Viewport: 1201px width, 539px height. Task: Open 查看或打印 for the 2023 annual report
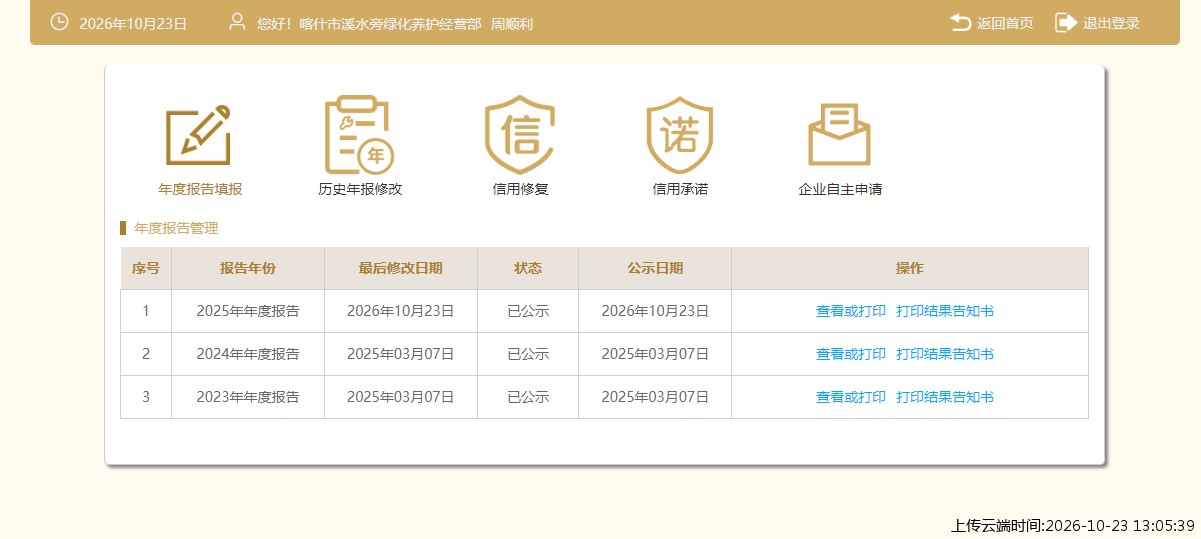pos(851,397)
